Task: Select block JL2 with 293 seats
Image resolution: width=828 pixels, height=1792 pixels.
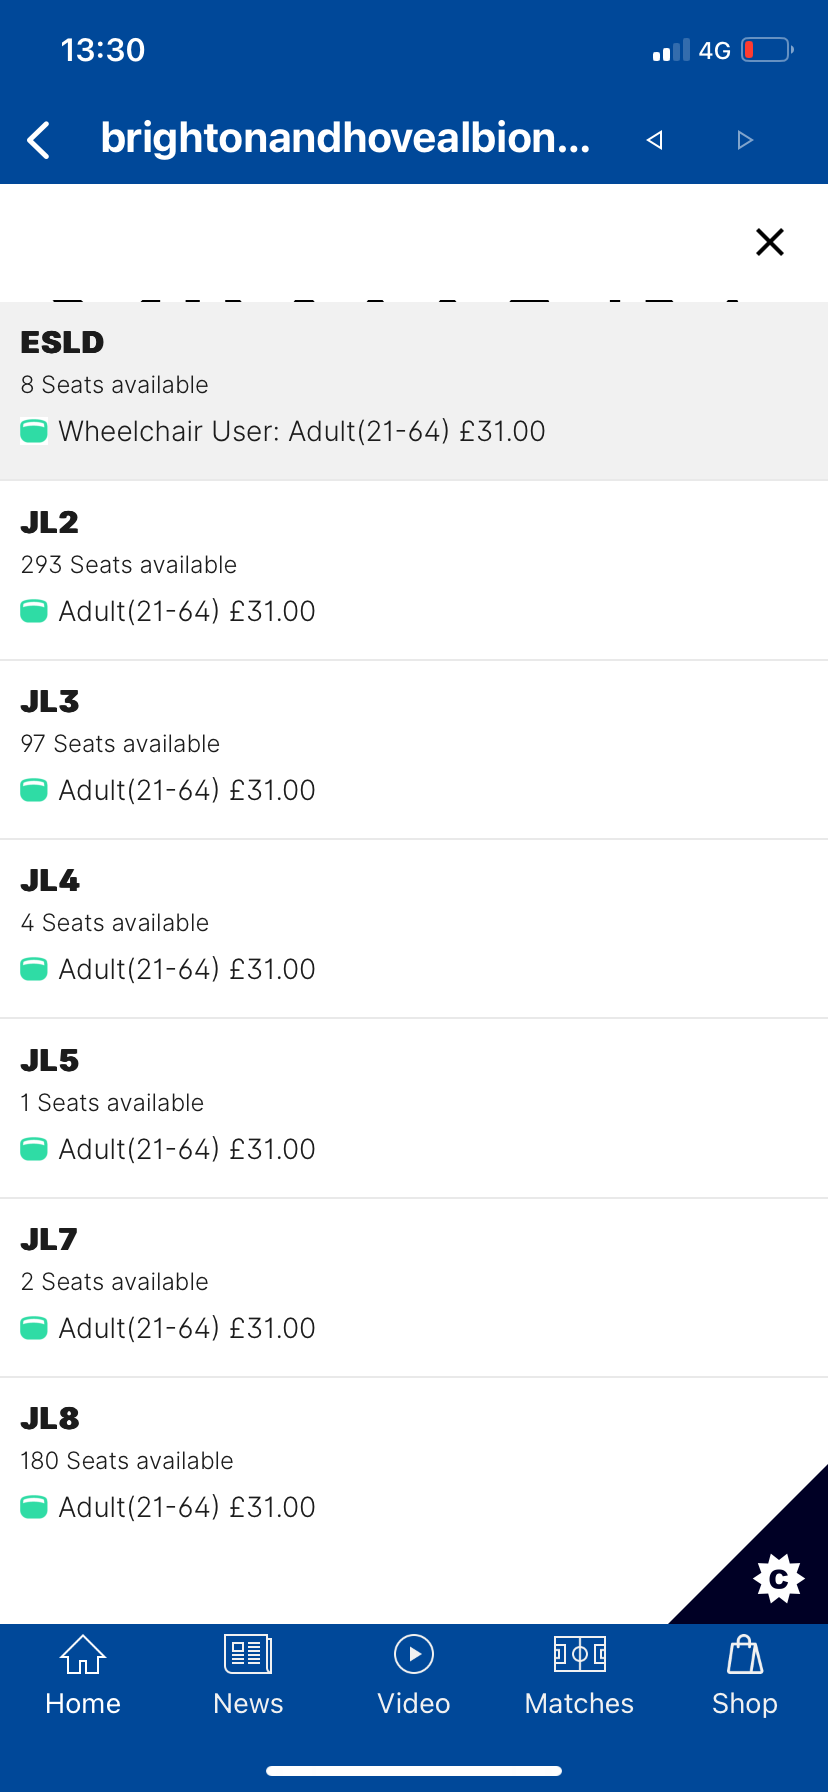Action: (414, 570)
